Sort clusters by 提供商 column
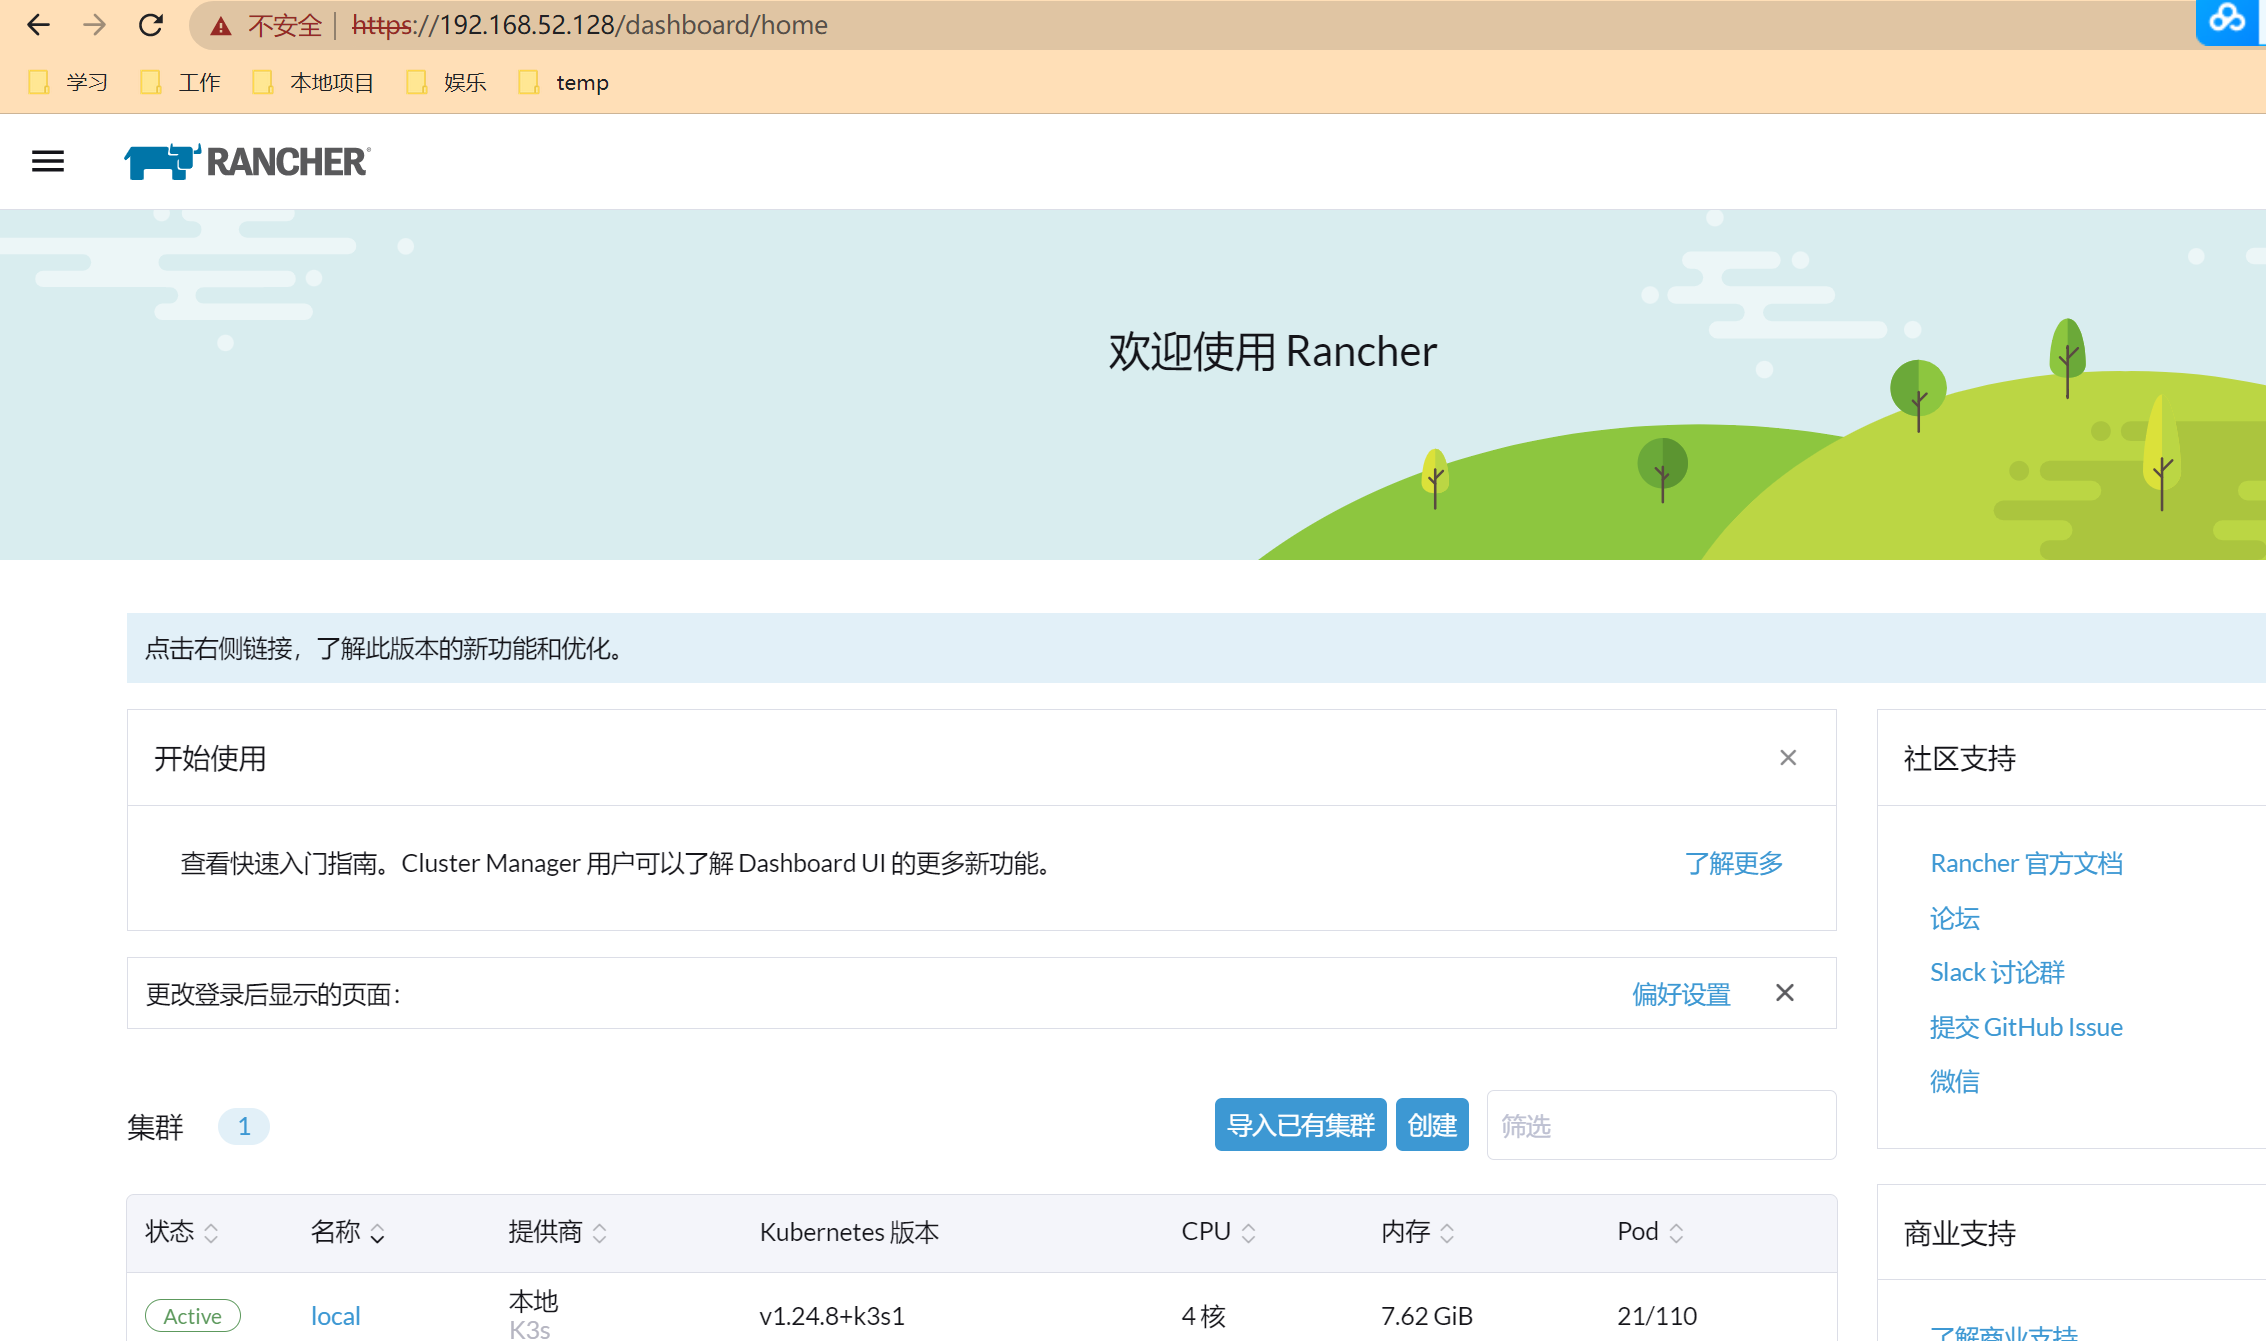The height and width of the screenshot is (1341, 2266). (557, 1232)
